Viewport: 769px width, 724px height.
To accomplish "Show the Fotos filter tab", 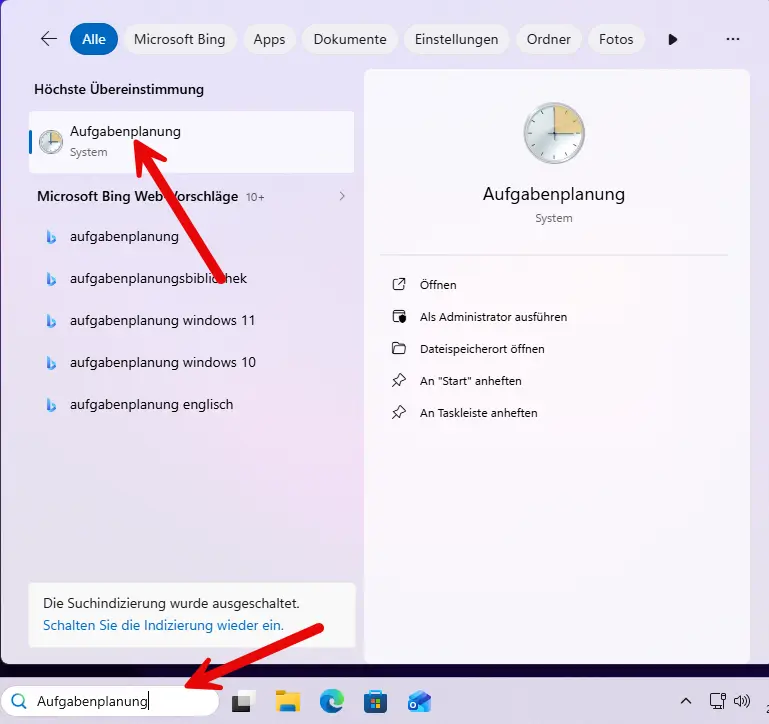I will click(x=616, y=39).
